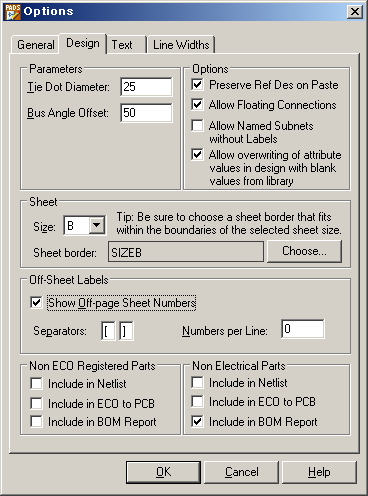The height and width of the screenshot is (496, 368).
Task: Click the Tie Dot Diameter field
Action: 146,87
